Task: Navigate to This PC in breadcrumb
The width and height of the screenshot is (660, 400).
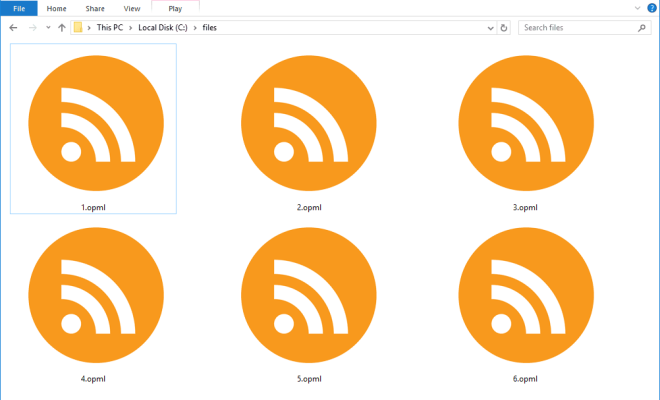Action: (110, 27)
